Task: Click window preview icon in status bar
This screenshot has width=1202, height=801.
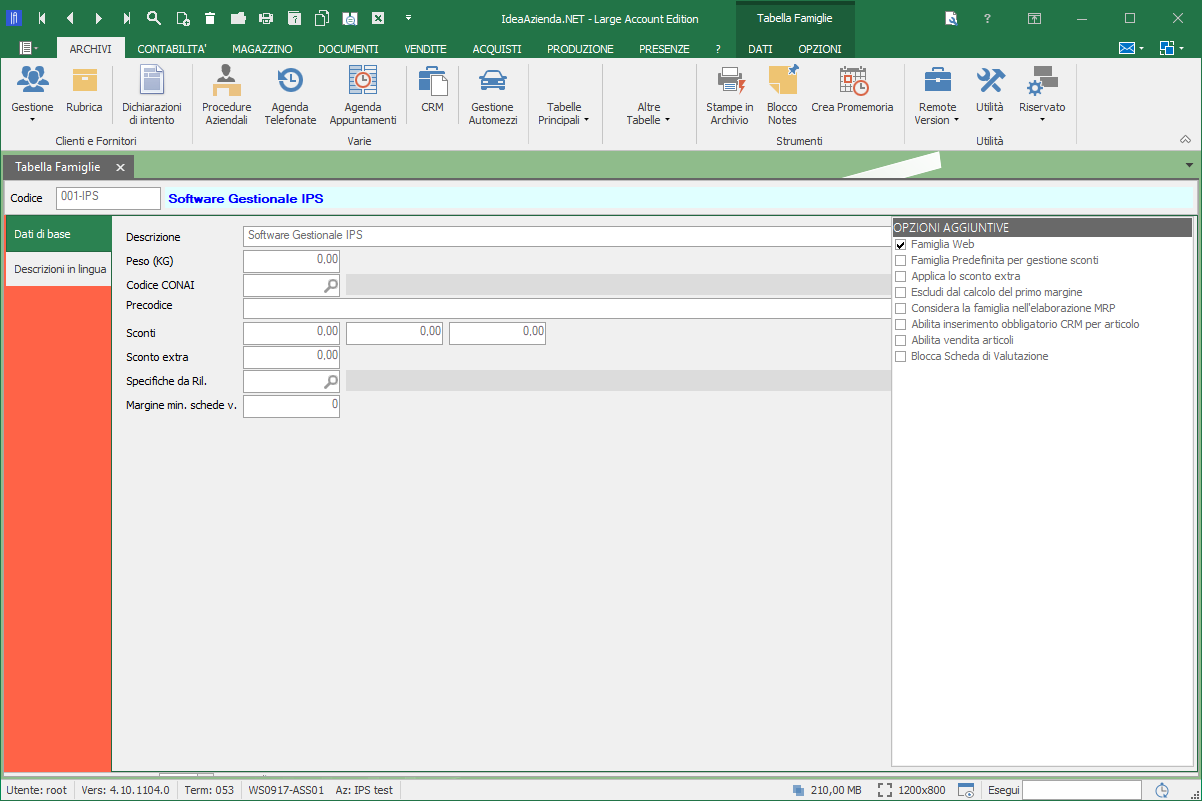Action: tap(966, 790)
